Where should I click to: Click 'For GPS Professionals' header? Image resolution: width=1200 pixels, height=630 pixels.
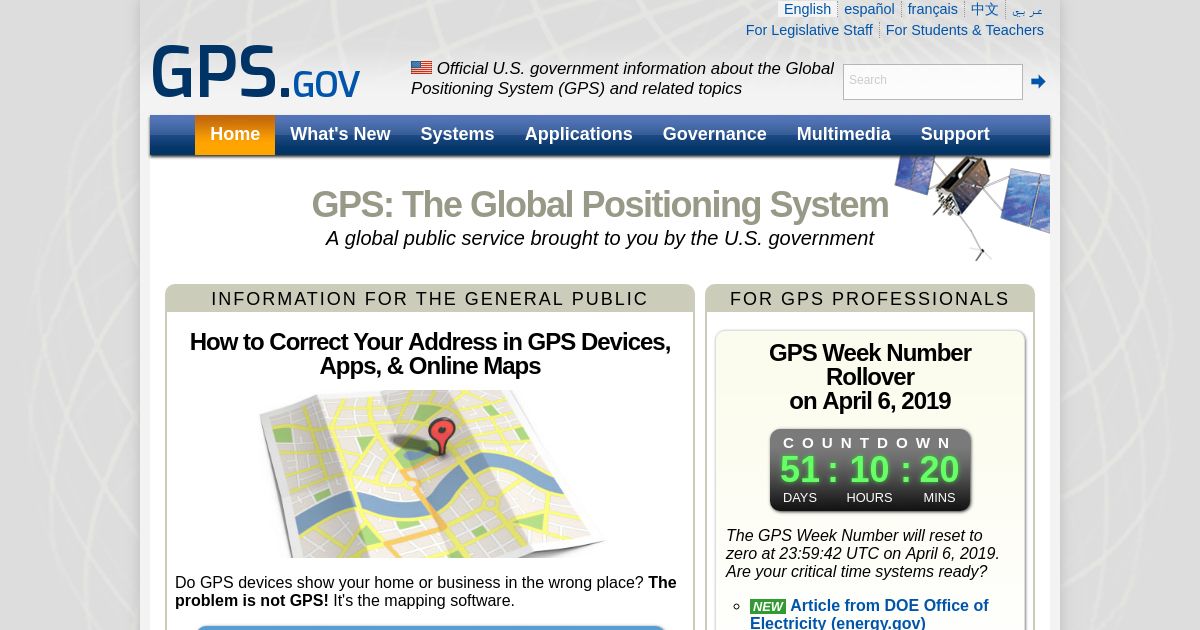pos(870,299)
